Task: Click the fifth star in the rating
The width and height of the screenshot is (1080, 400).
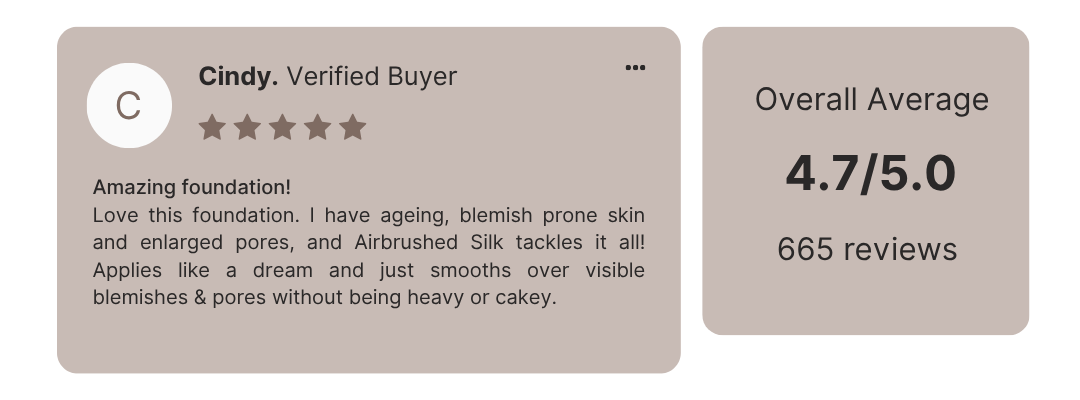Action: pyautogui.click(x=352, y=127)
